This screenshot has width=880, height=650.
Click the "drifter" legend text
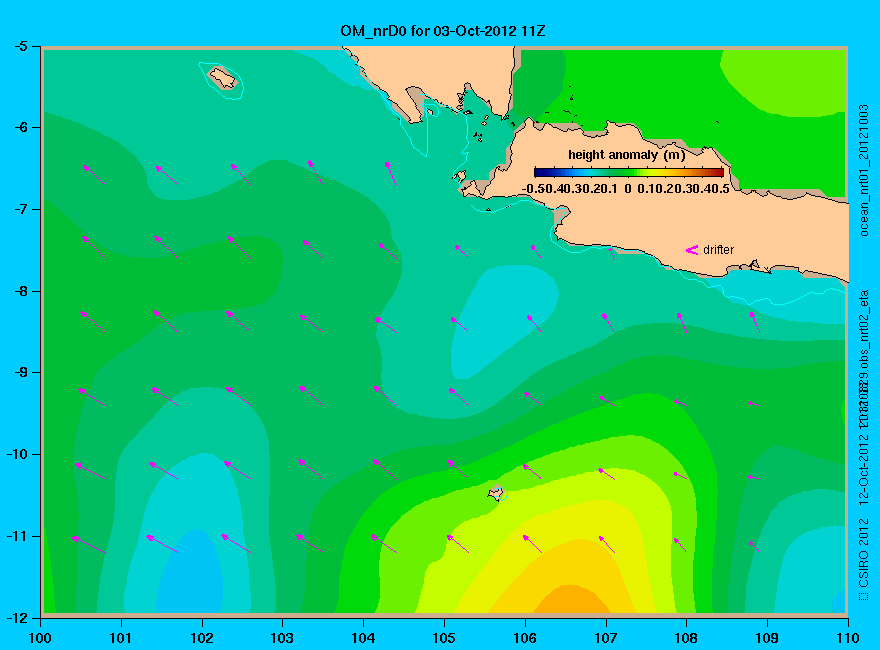[x=718, y=250]
